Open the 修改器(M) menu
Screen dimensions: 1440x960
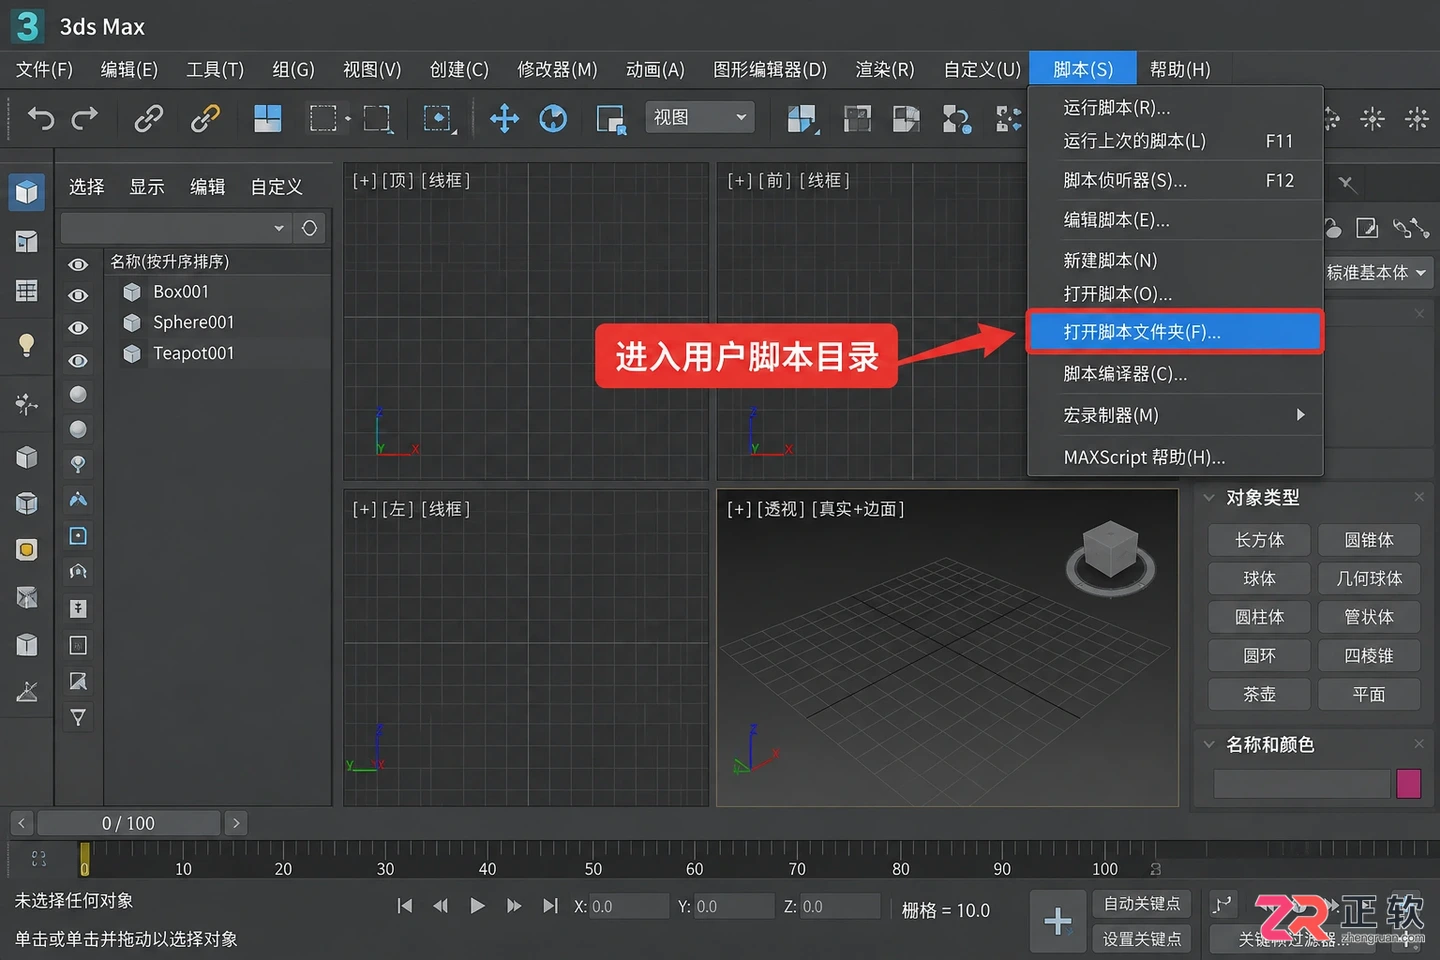(x=557, y=70)
